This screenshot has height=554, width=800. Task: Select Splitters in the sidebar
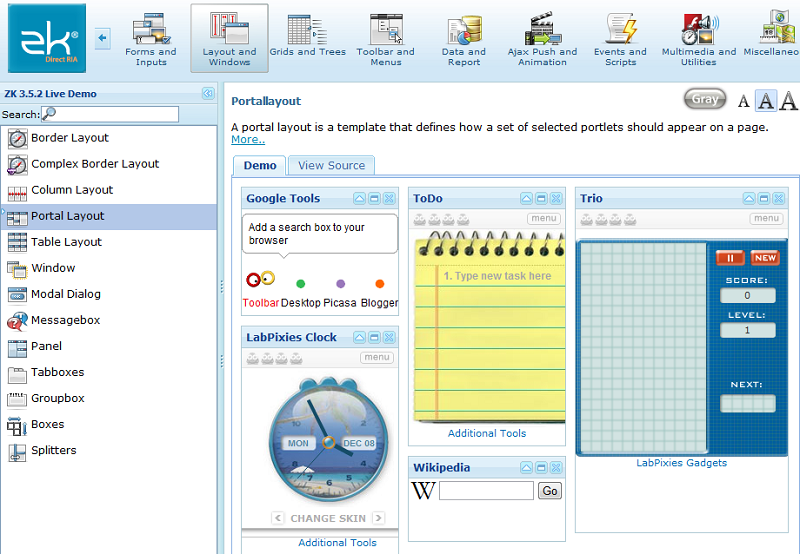109,450
